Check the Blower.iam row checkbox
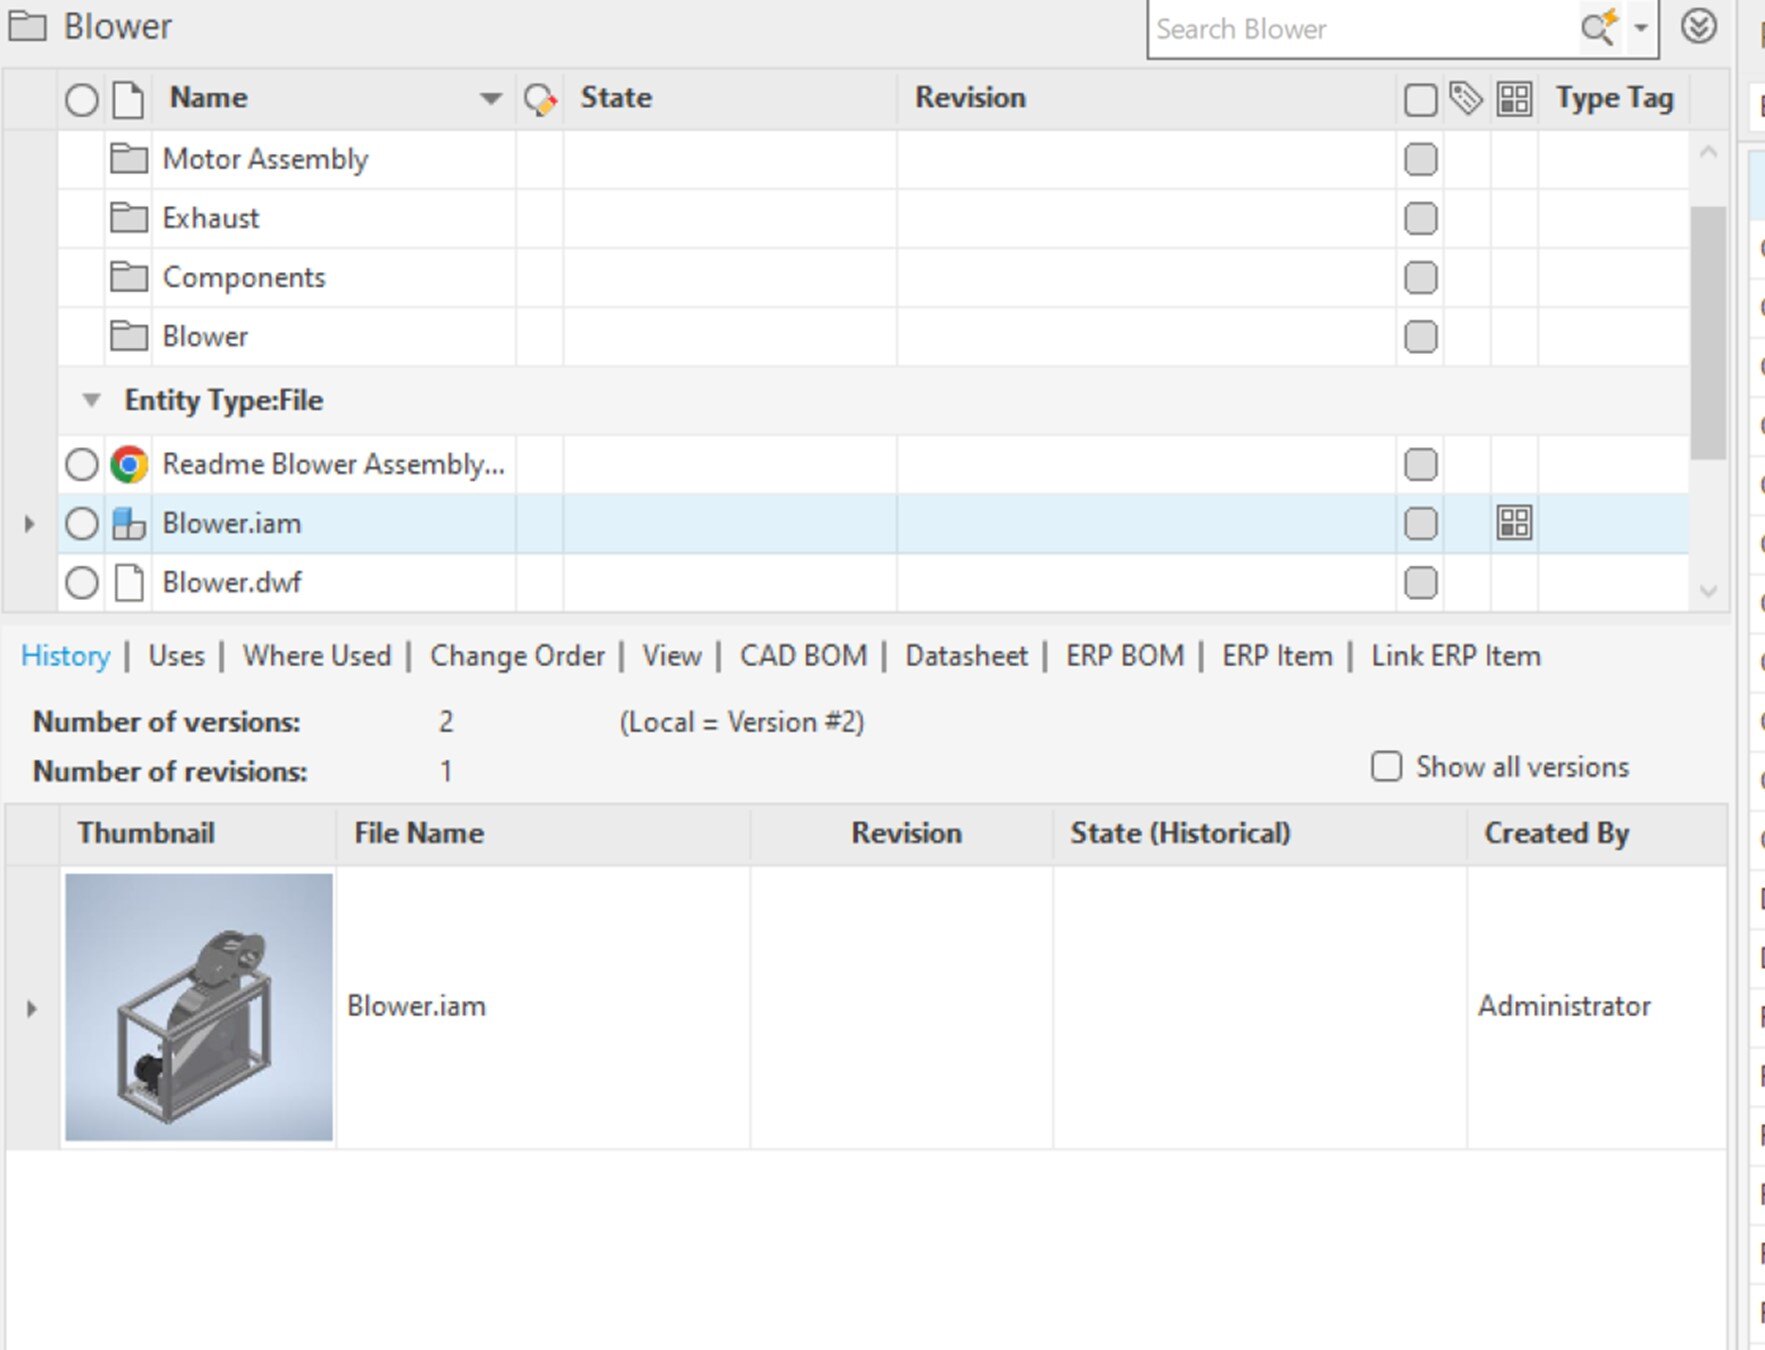1765x1350 pixels. [1420, 523]
